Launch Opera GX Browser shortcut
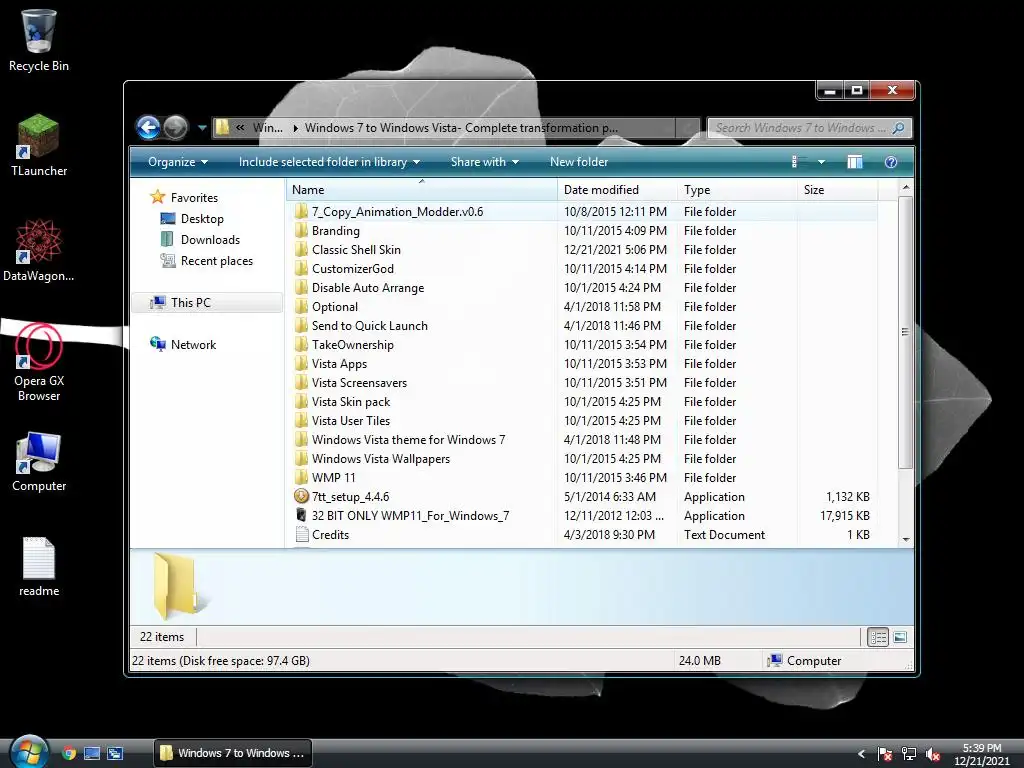The width and height of the screenshot is (1024, 768). click(39, 363)
